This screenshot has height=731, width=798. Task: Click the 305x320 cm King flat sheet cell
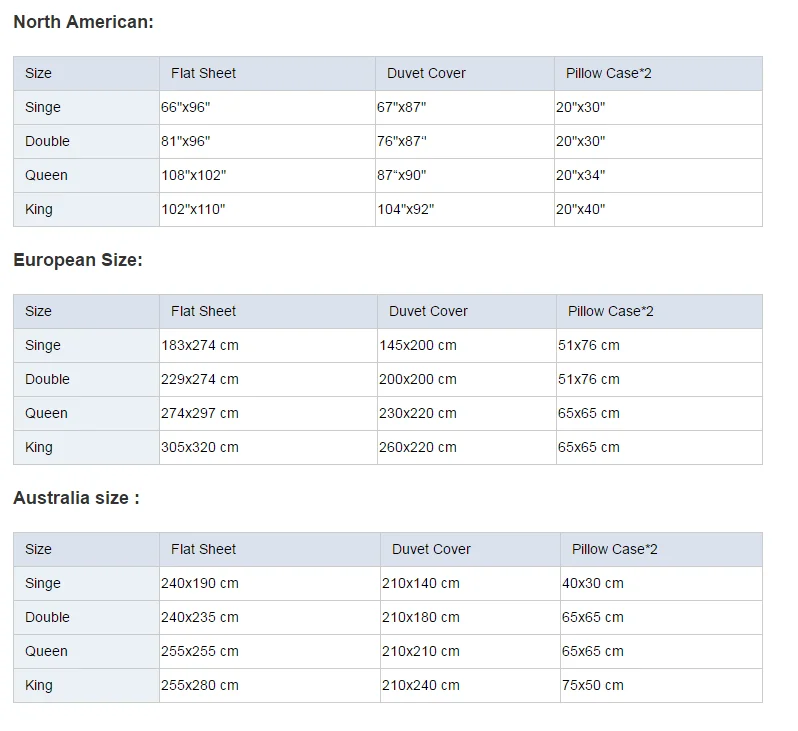pos(200,447)
